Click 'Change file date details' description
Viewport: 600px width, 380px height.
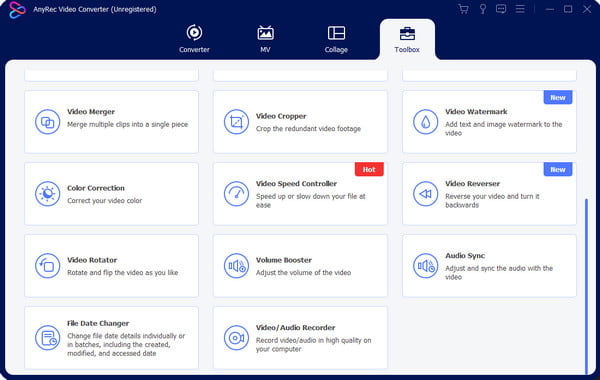coord(126,344)
